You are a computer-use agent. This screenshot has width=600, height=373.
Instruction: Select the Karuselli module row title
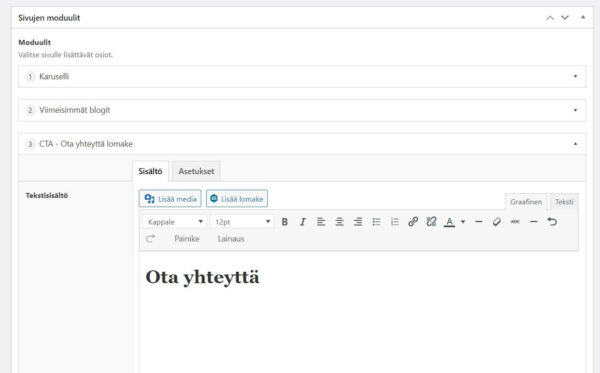[54, 77]
